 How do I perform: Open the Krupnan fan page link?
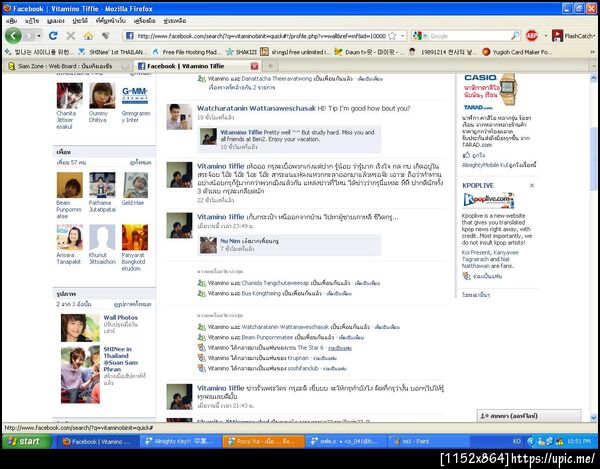[x=298, y=358]
